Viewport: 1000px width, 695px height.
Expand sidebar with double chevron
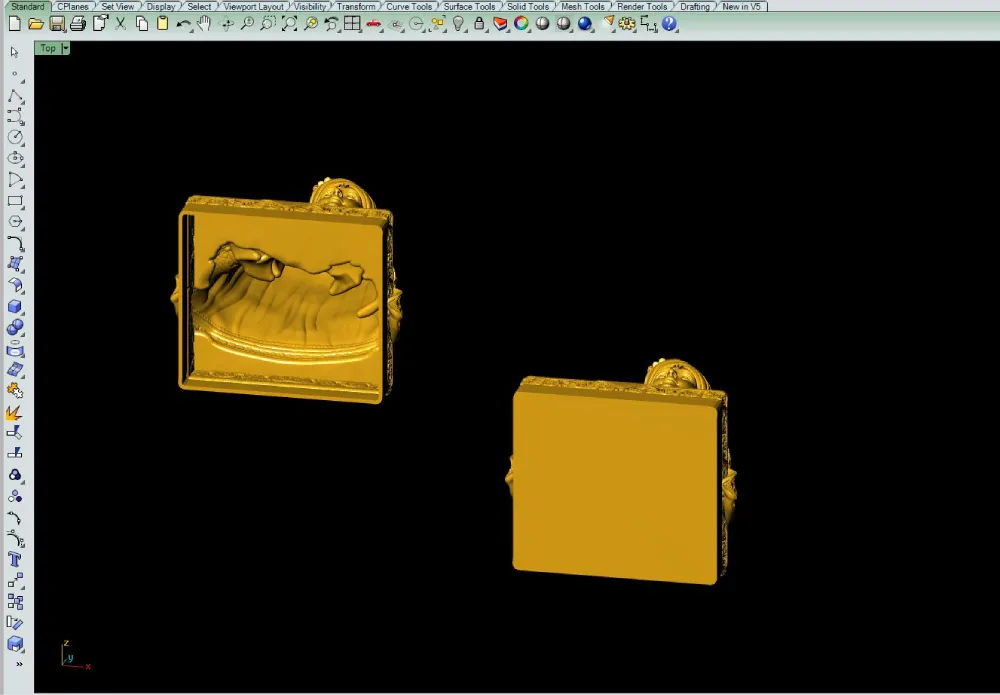coord(19,664)
